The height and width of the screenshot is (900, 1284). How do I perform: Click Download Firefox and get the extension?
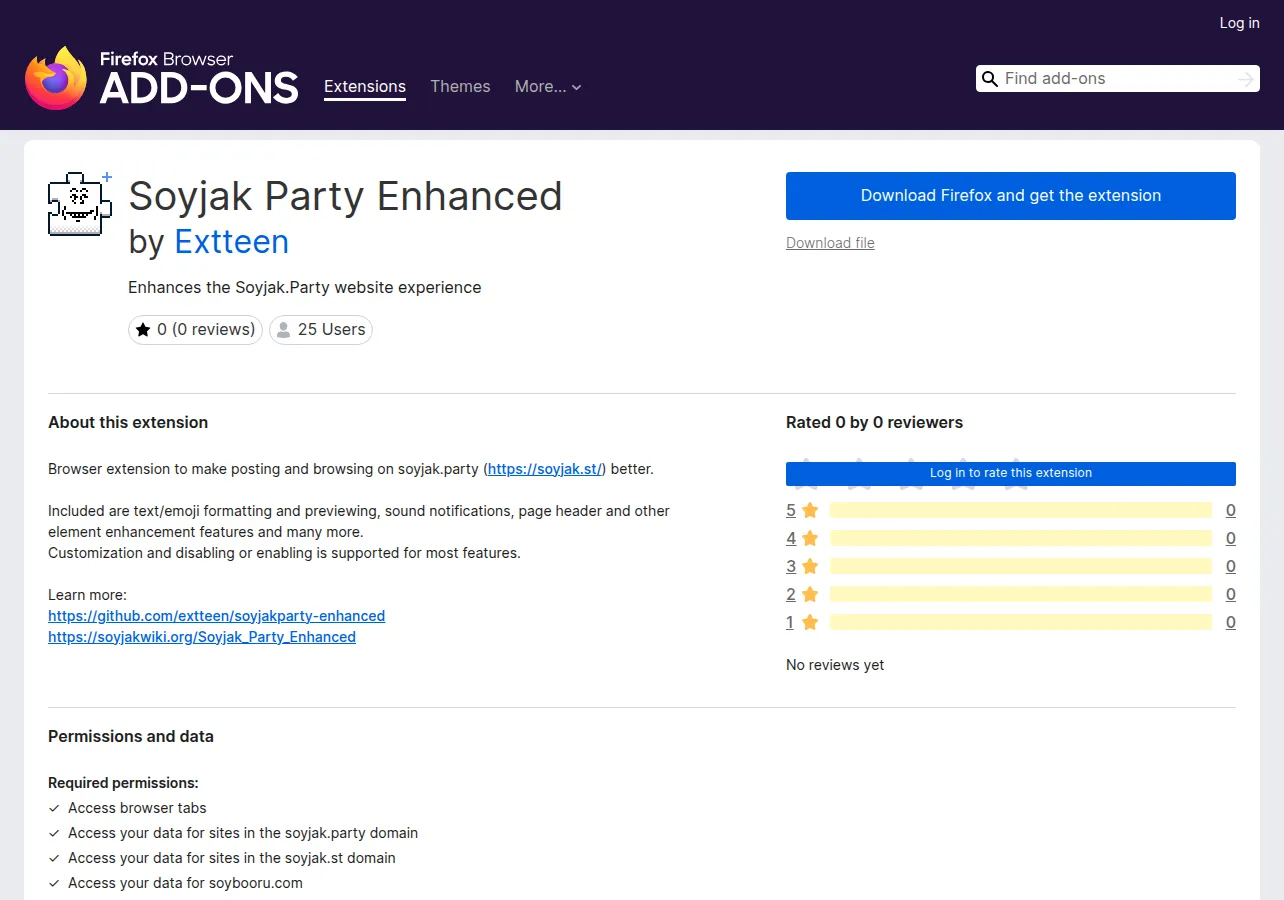point(1011,196)
